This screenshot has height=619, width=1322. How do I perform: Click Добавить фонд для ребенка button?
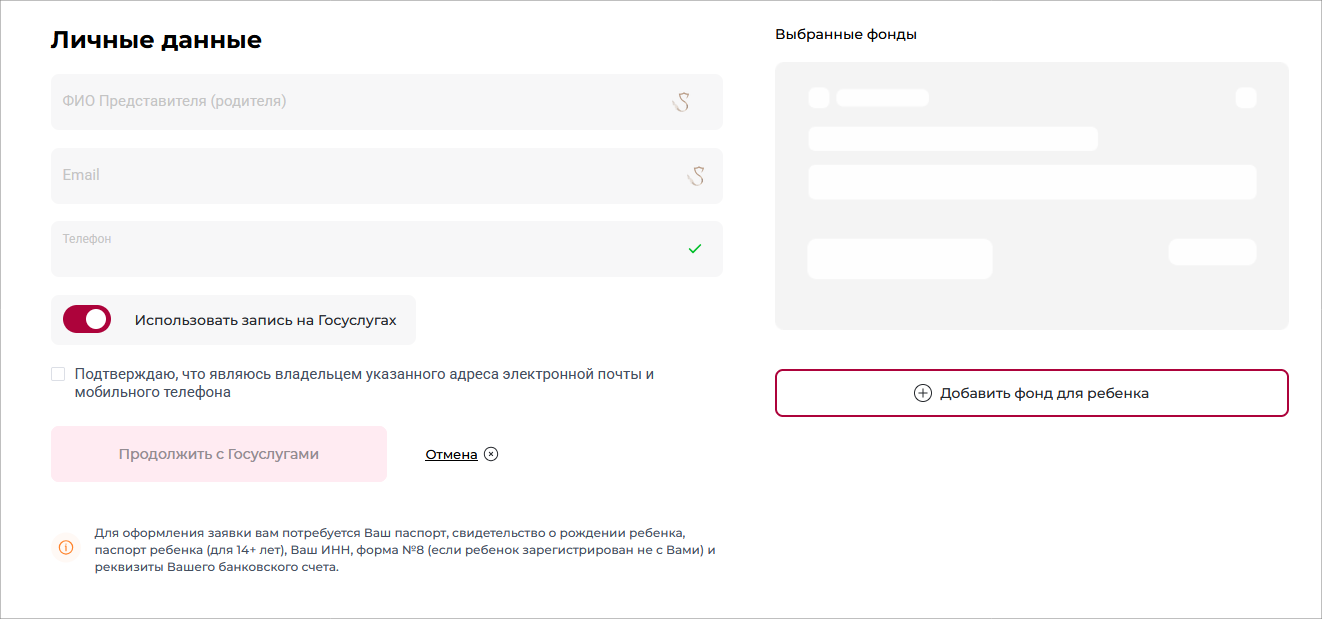click(1031, 393)
